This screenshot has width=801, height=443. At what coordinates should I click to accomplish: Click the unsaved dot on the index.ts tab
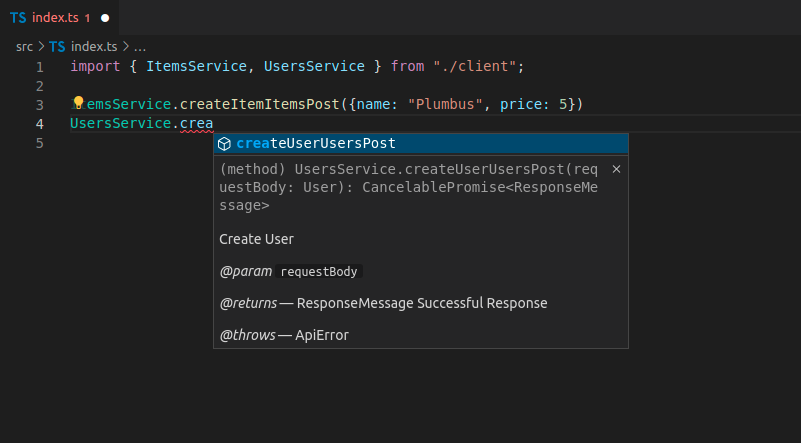coord(104,18)
